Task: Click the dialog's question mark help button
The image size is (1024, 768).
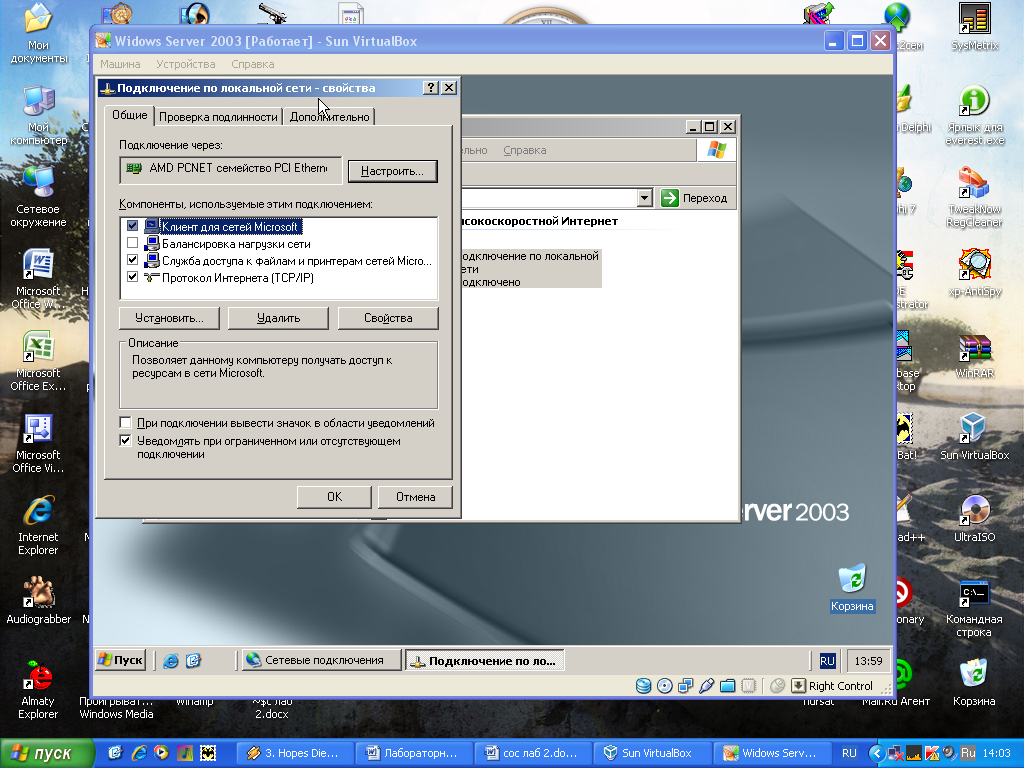Action: coord(430,88)
